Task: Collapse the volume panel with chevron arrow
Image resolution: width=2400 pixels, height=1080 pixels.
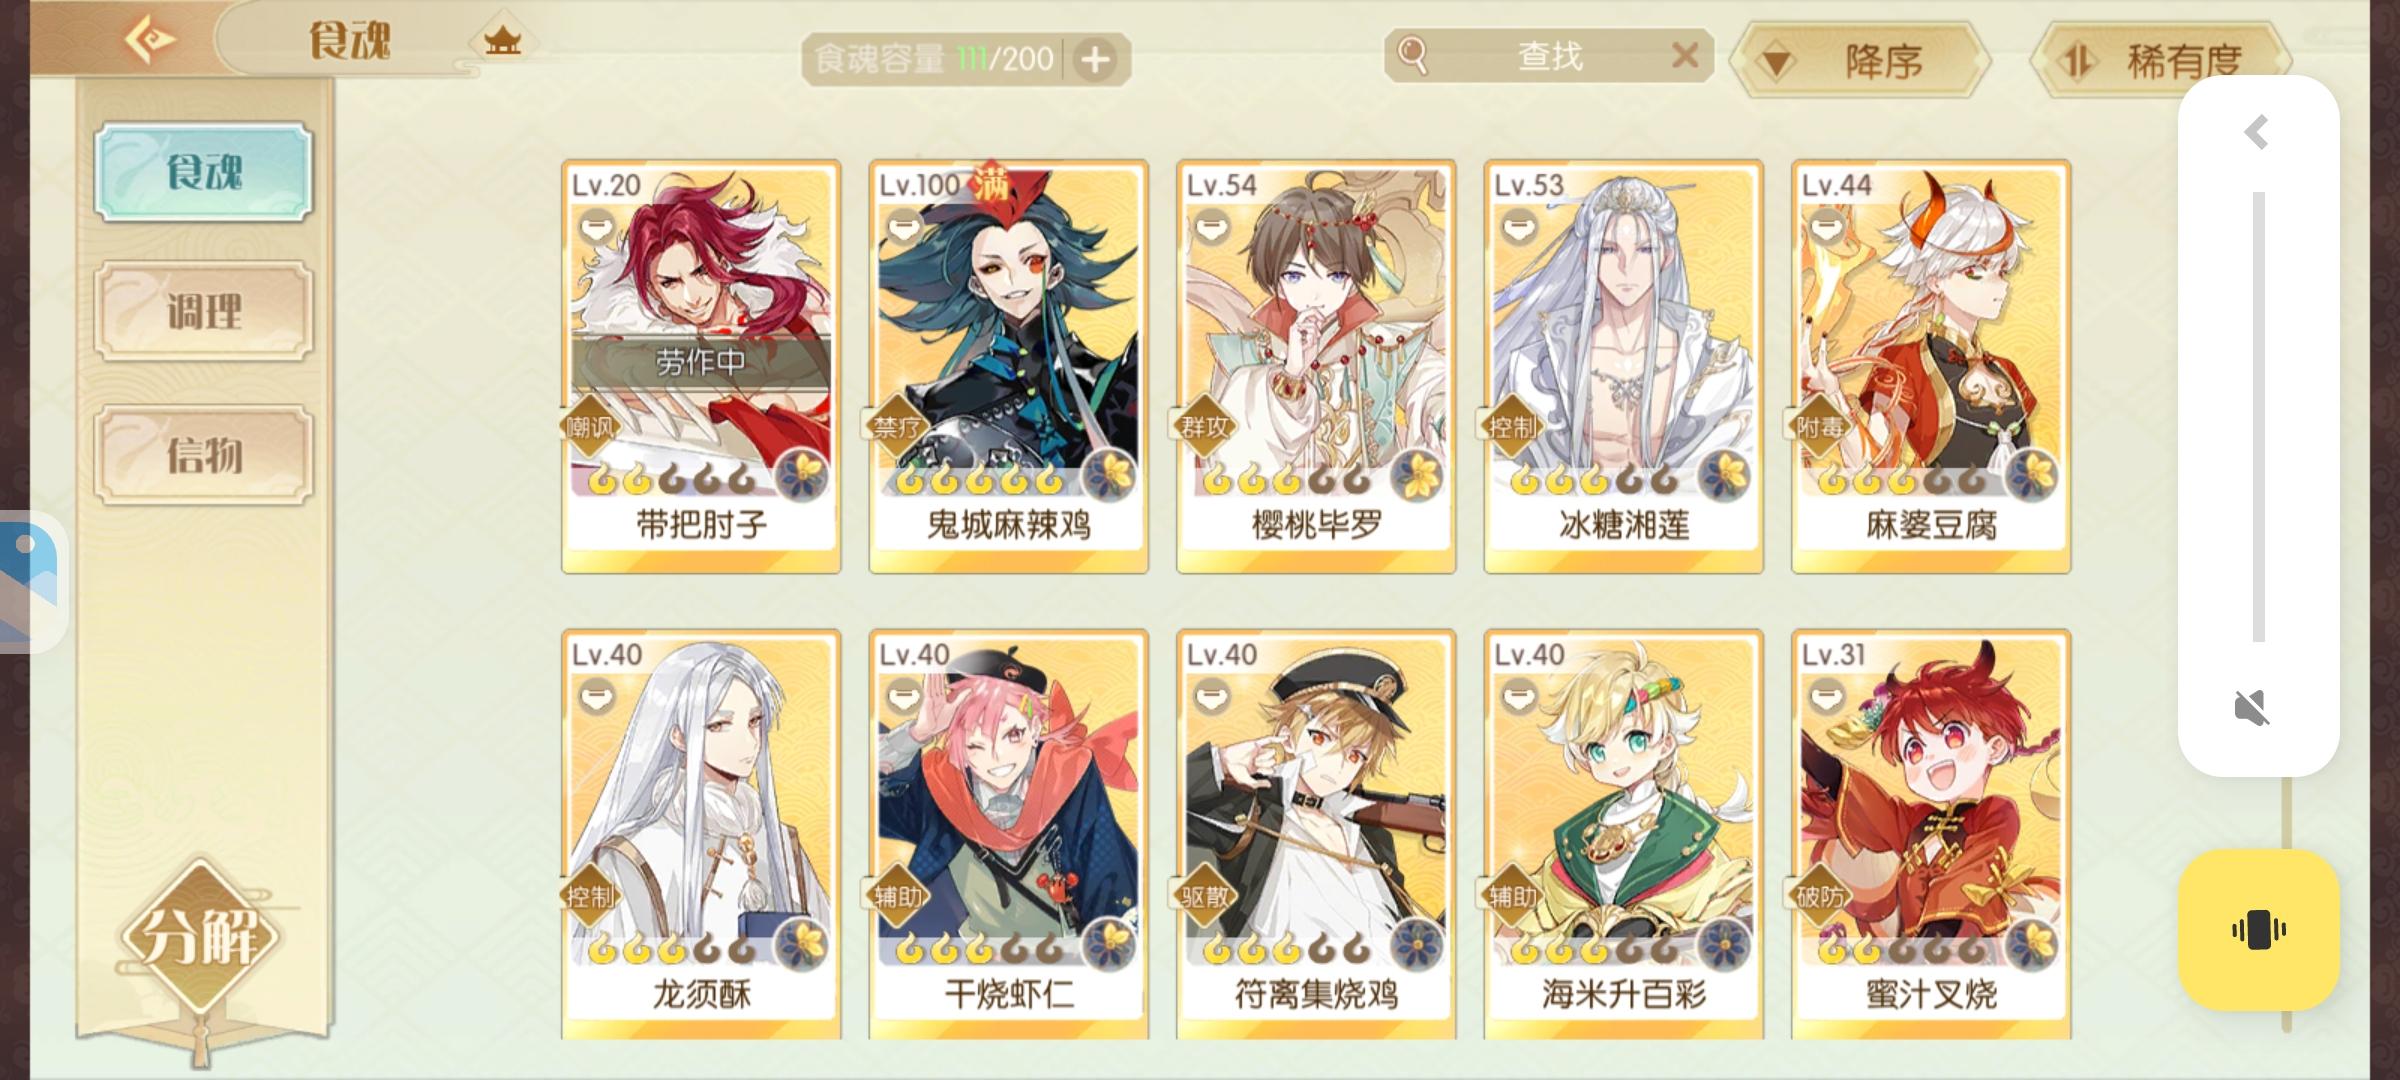Action: (2256, 132)
